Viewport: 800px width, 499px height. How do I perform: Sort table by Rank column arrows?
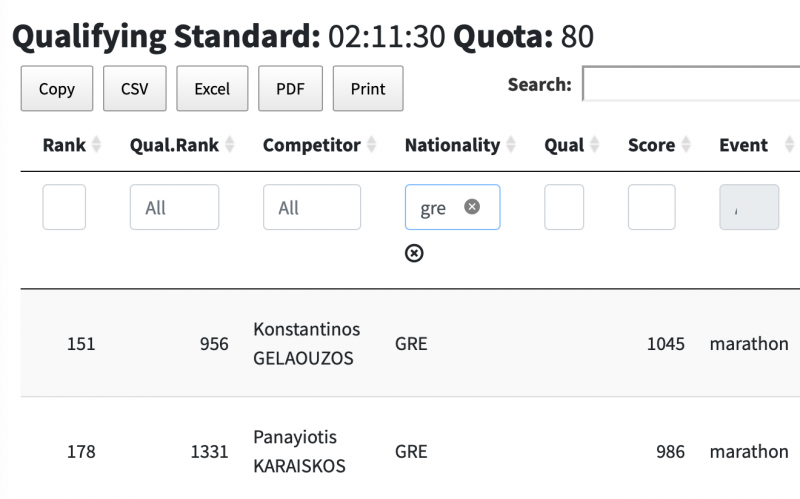[97, 145]
